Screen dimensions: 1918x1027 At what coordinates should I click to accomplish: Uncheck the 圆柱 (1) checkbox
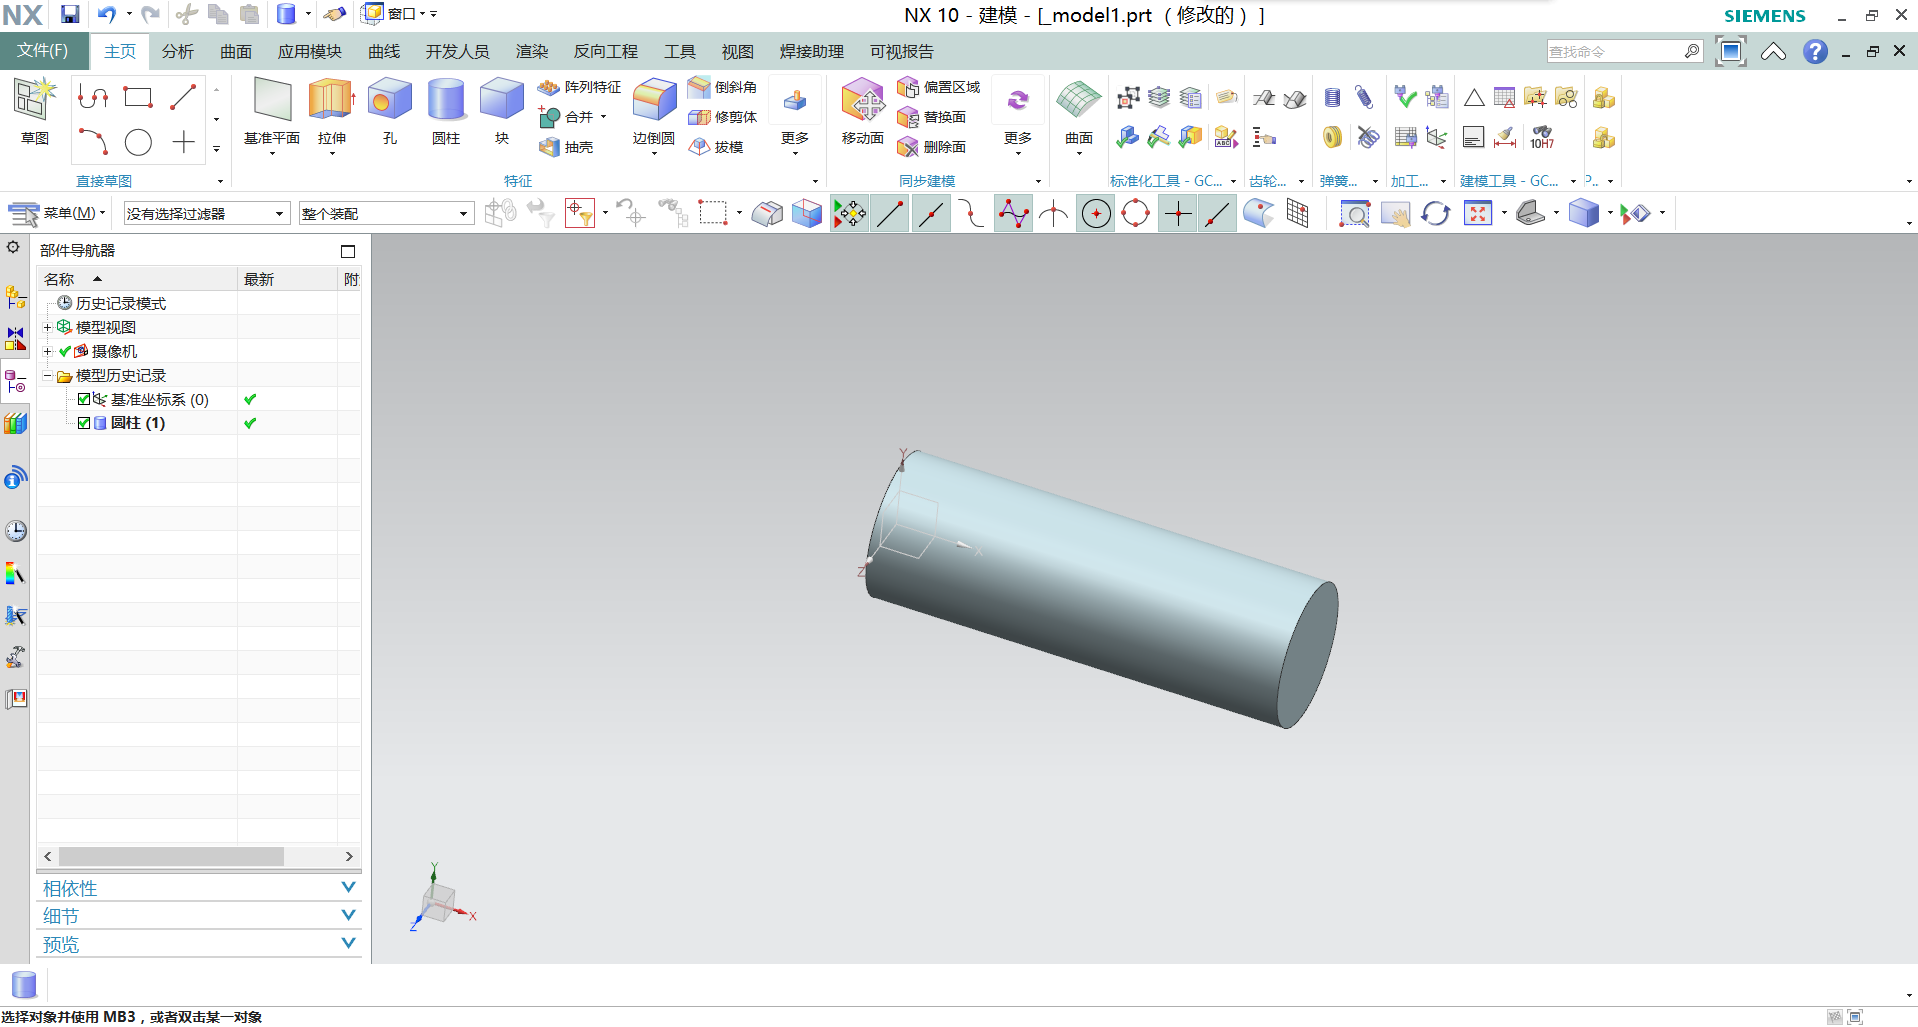[x=84, y=423]
